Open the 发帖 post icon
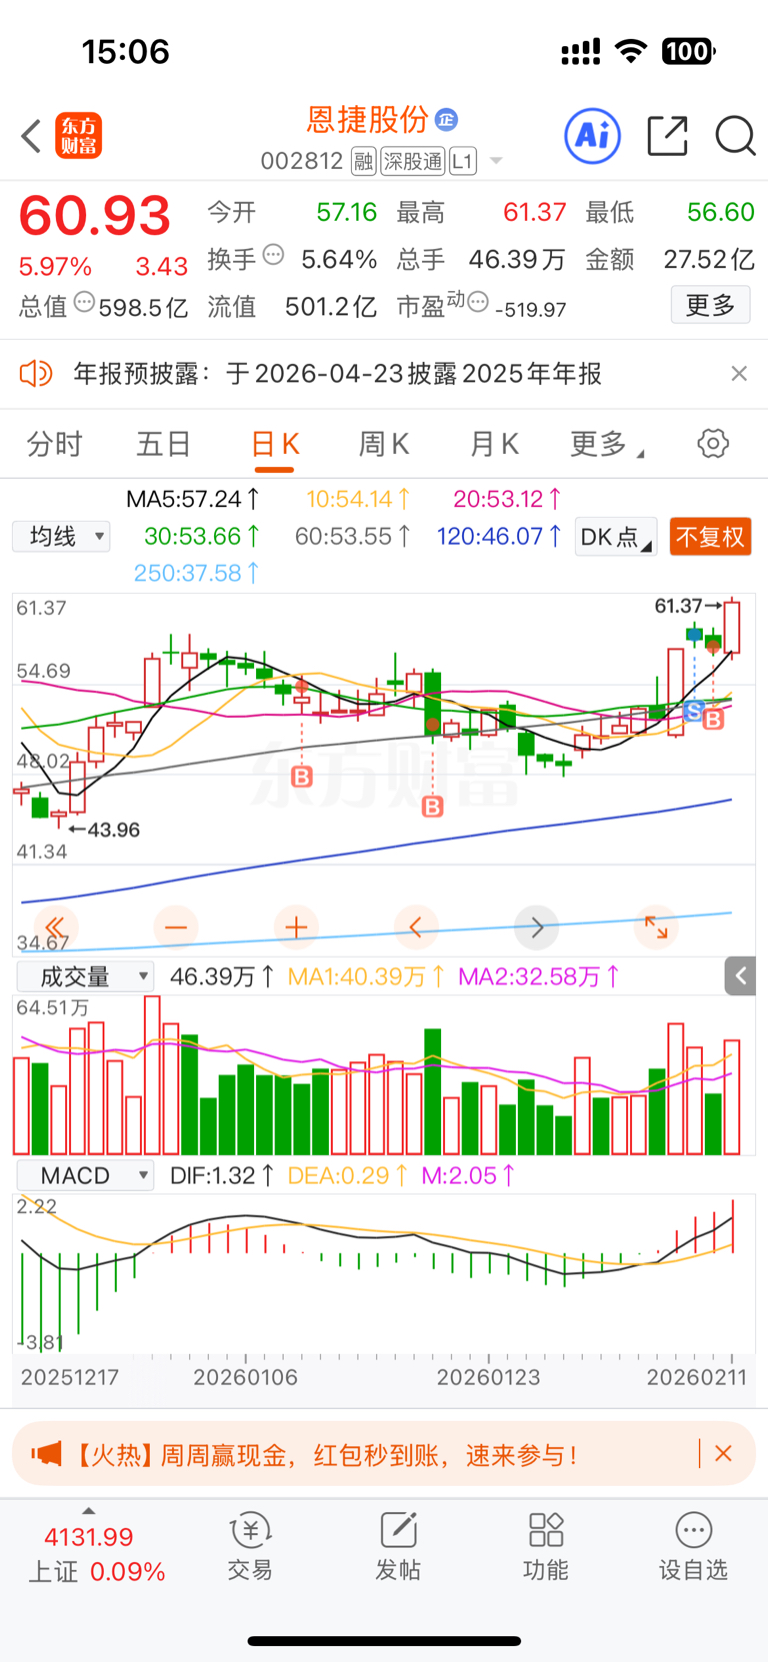 [398, 1547]
